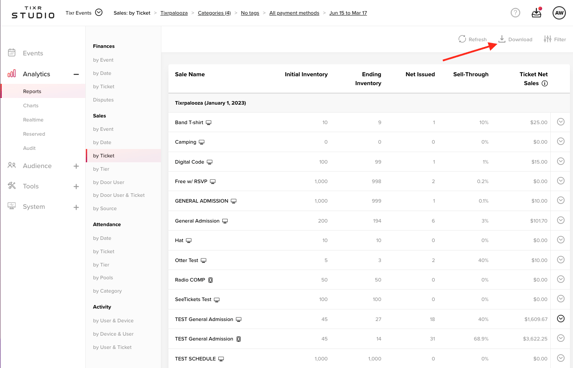Viewport: 573px width, 368px height.
Task: Expand the $1,609.67 TEST General Admission row
Action: point(561,319)
